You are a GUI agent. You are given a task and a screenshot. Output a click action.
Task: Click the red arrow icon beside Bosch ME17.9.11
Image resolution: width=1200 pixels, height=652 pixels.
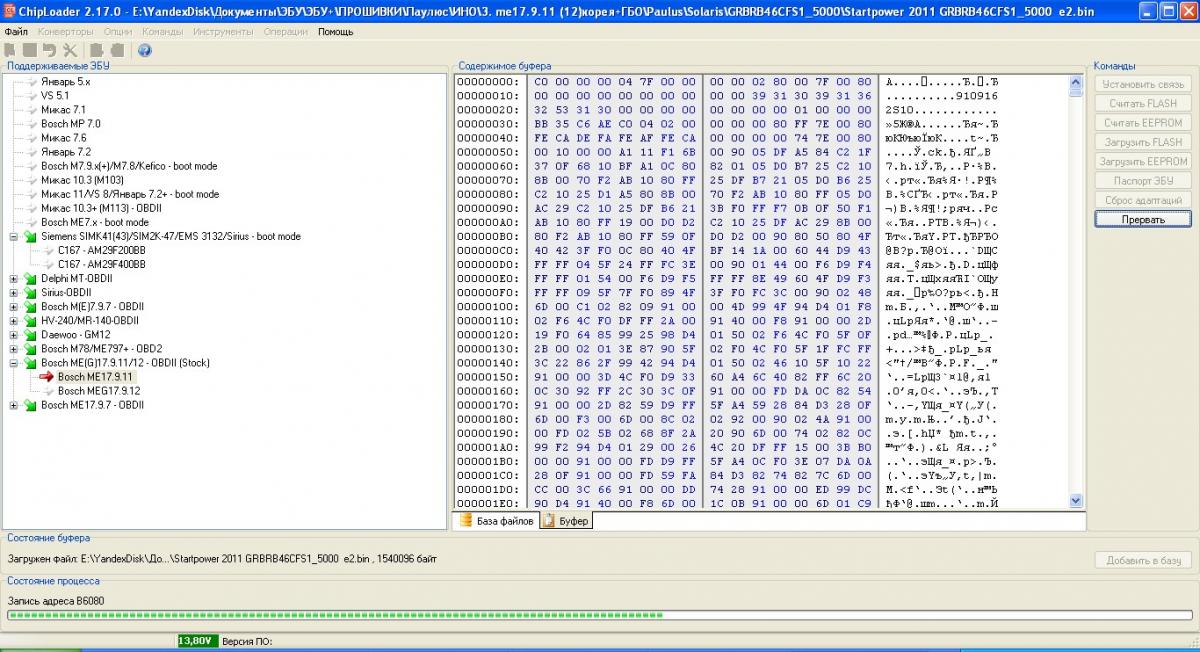coord(46,377)
